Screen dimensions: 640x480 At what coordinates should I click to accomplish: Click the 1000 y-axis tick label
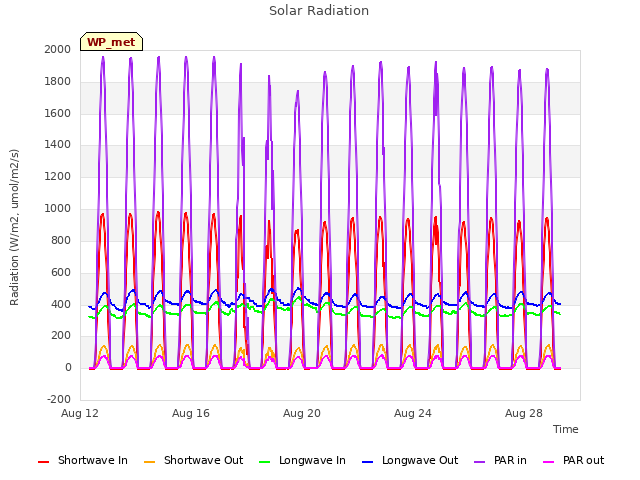[x=58, y=208]
